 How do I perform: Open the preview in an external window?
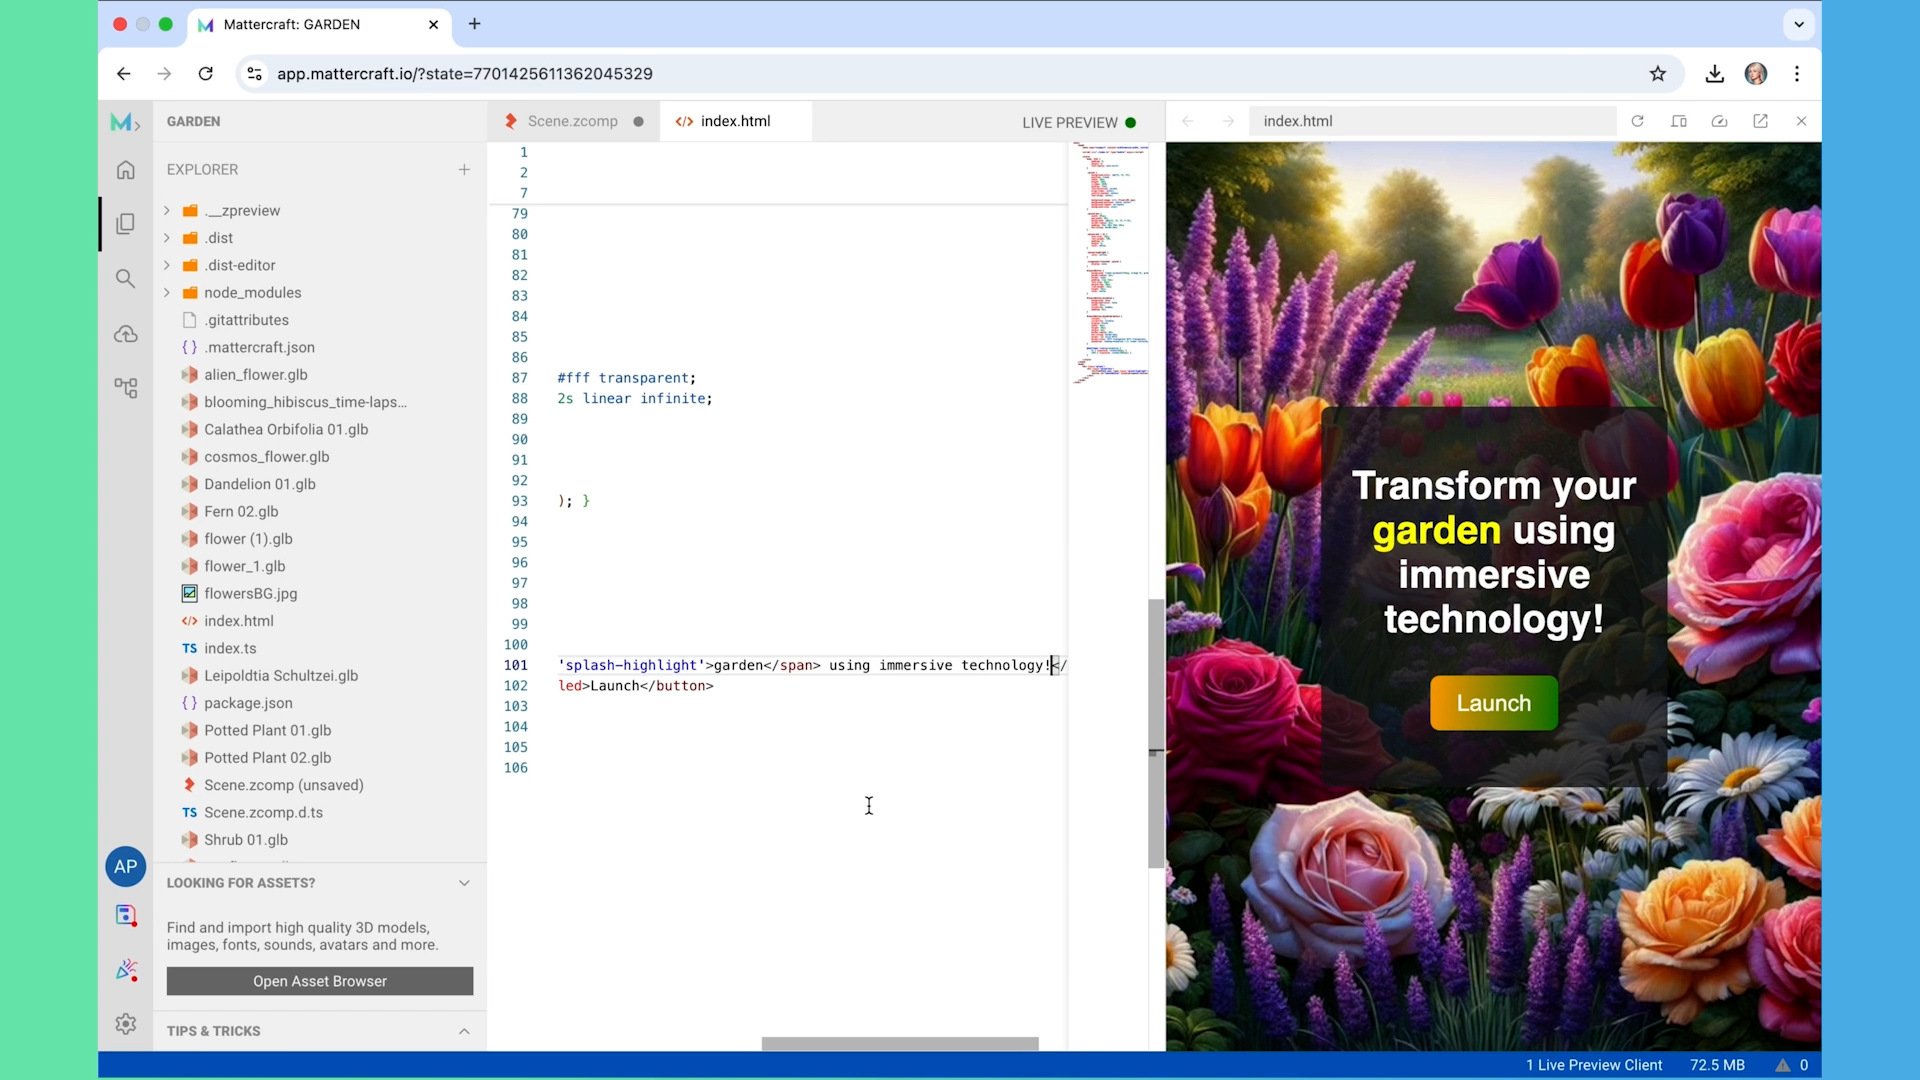point(1760,121)
